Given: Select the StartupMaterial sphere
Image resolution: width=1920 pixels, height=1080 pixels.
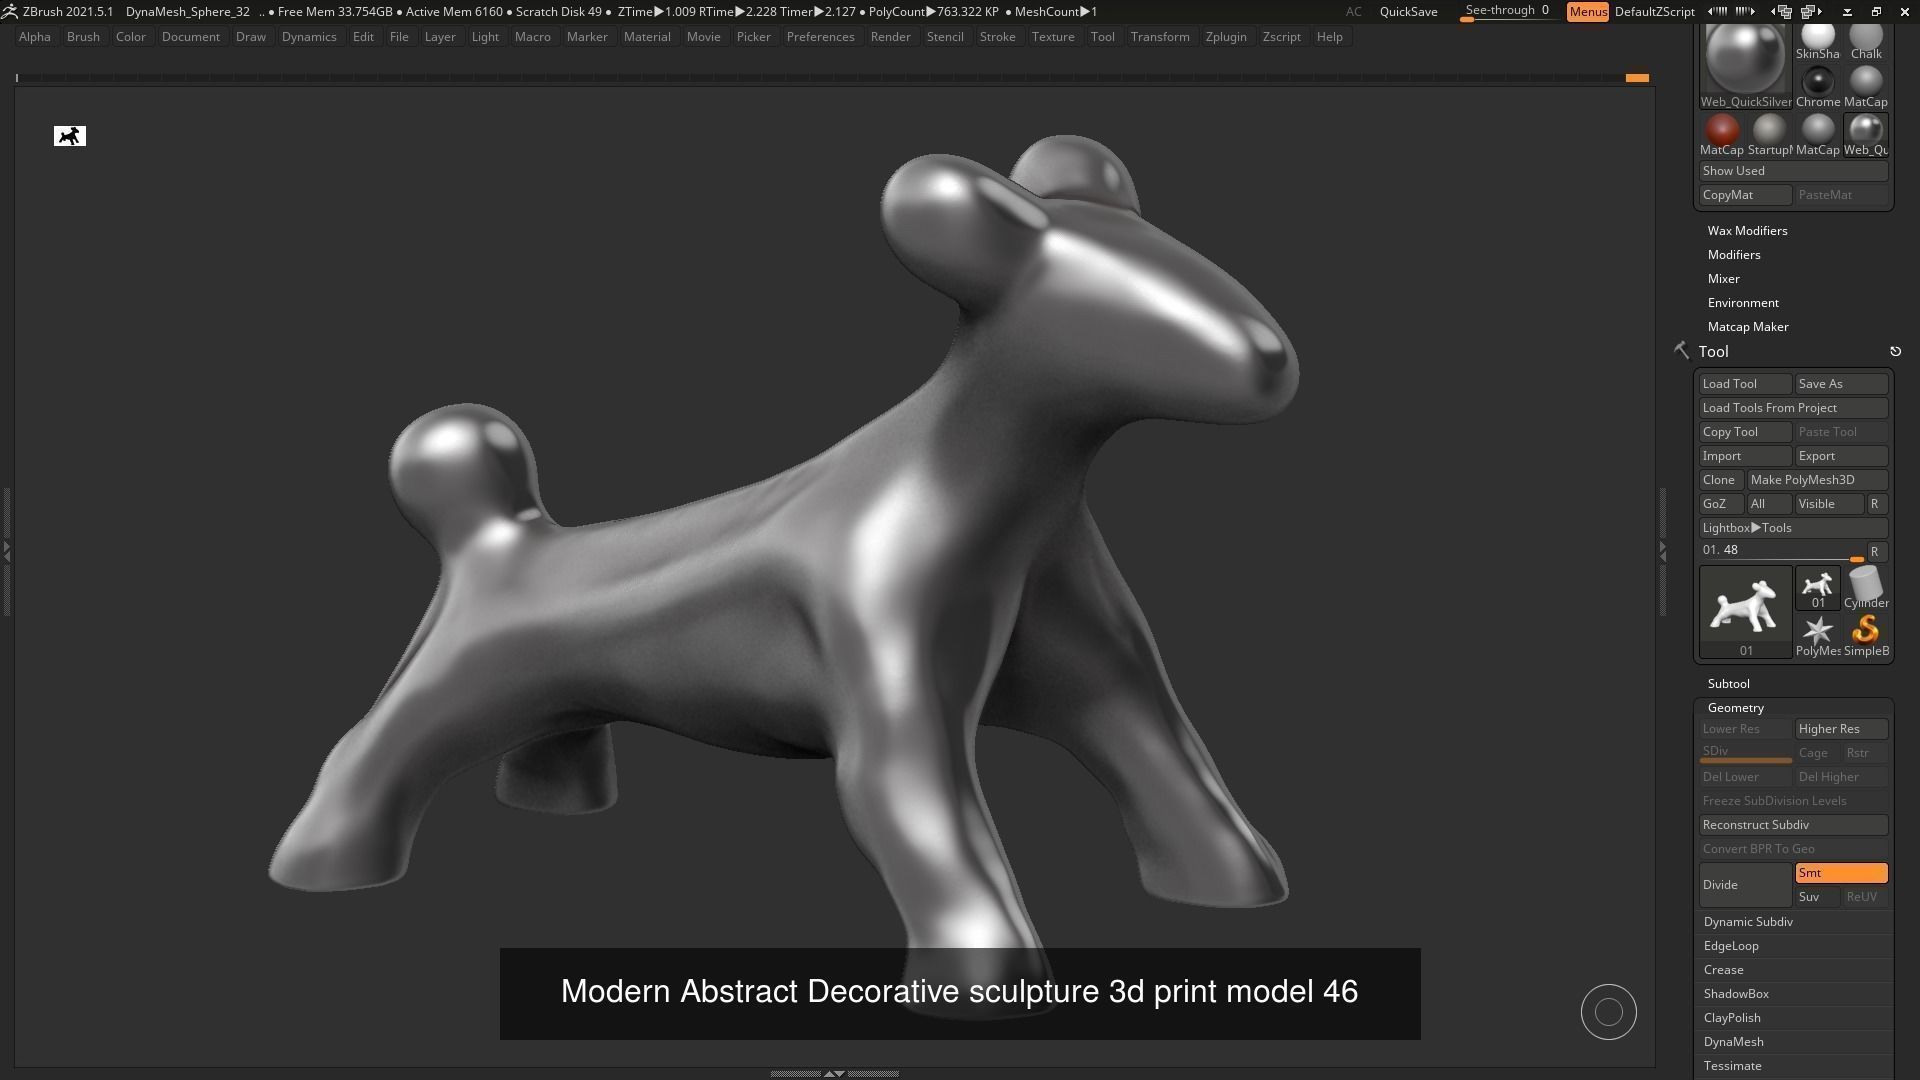Looking at the screenshot, I should point(1769,135).
